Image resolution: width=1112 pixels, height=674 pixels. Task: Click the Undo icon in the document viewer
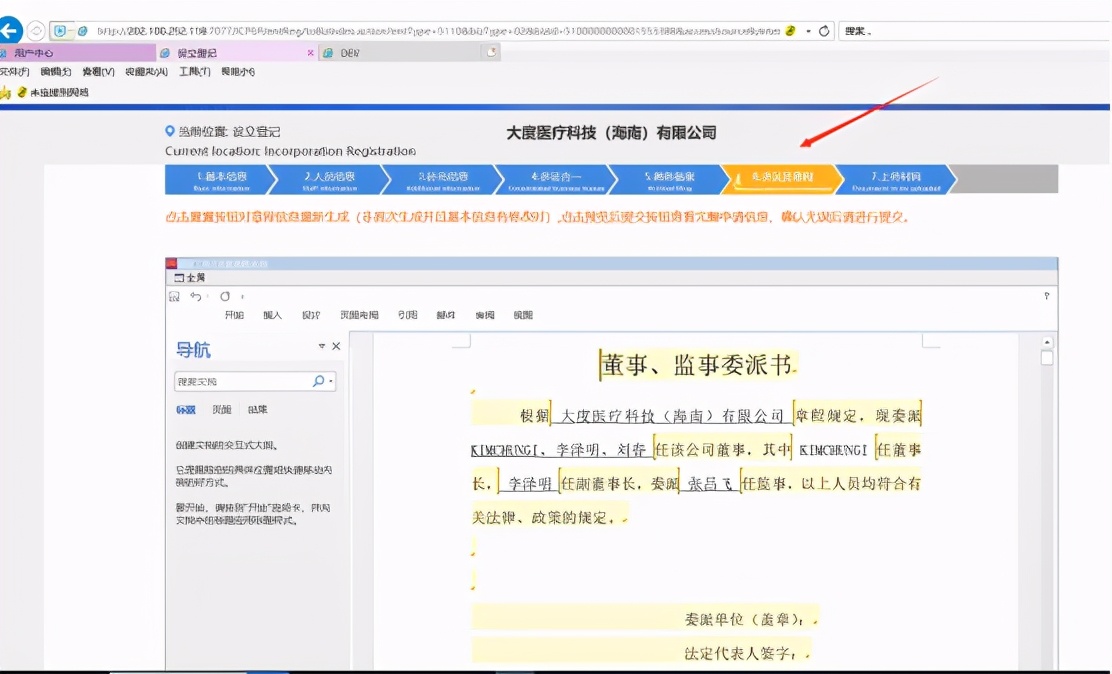(196, 295)
